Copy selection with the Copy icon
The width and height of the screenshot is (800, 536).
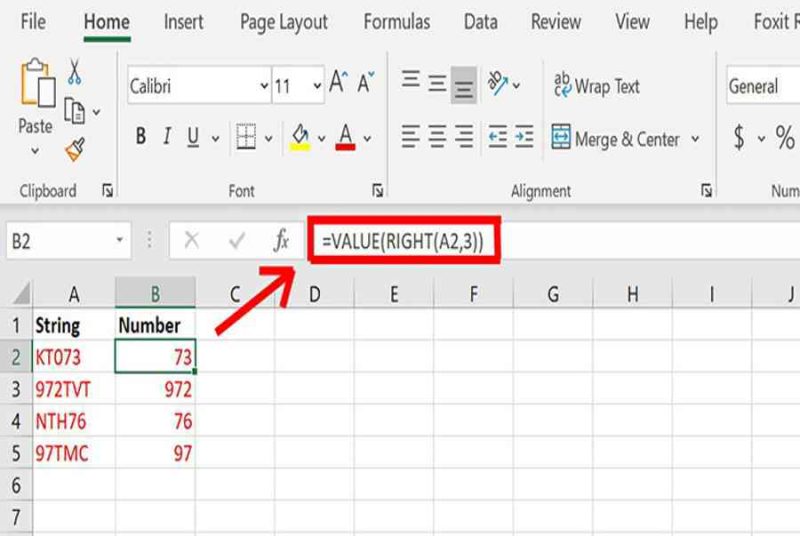click(x=74, y=111)
